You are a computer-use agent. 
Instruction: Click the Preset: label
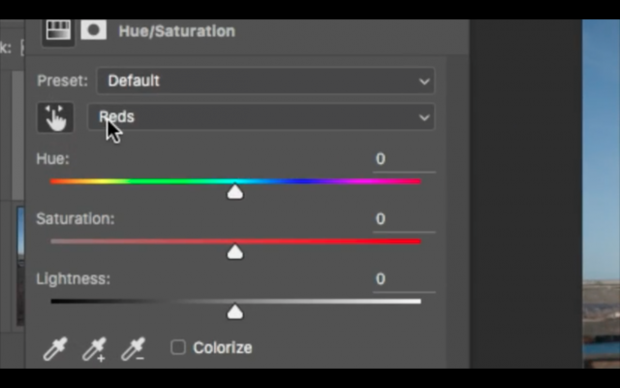click(x=62, y=81)
